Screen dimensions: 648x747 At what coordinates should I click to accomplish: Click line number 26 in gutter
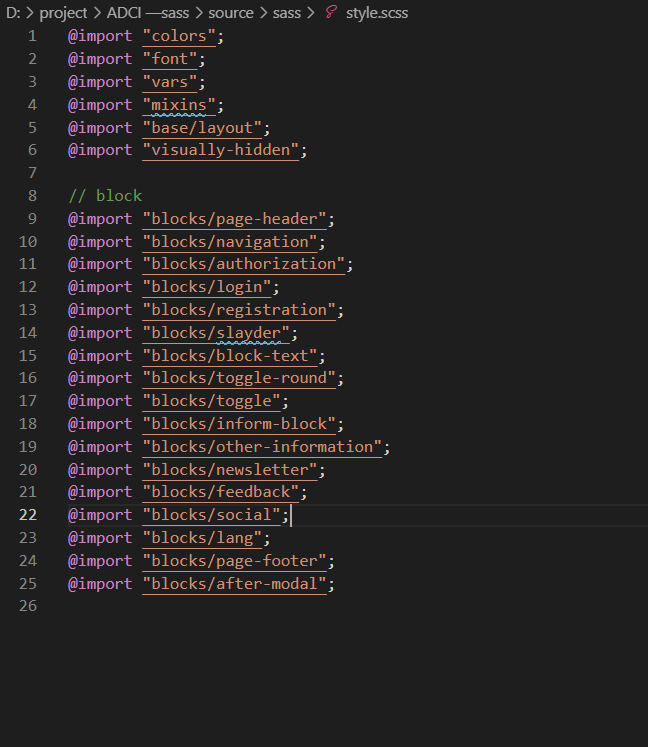click(x=28, y=606)
